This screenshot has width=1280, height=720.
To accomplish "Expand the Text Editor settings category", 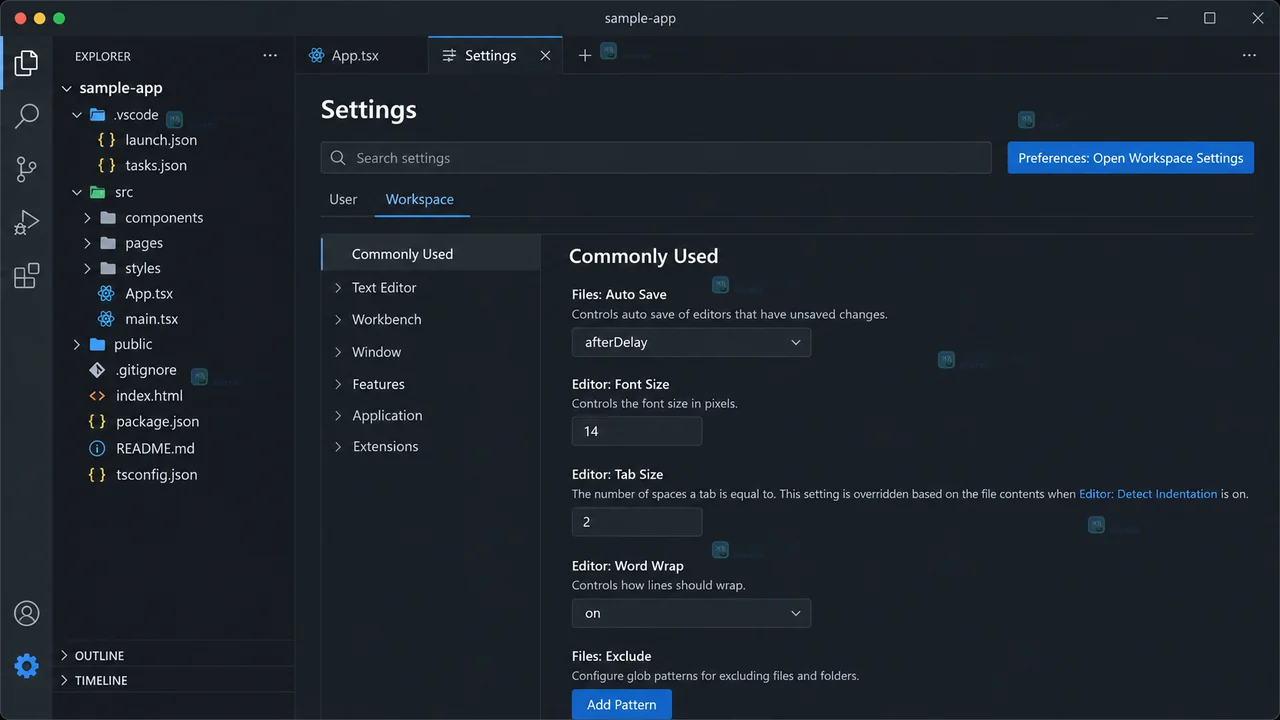I will [x=337, y=288].
